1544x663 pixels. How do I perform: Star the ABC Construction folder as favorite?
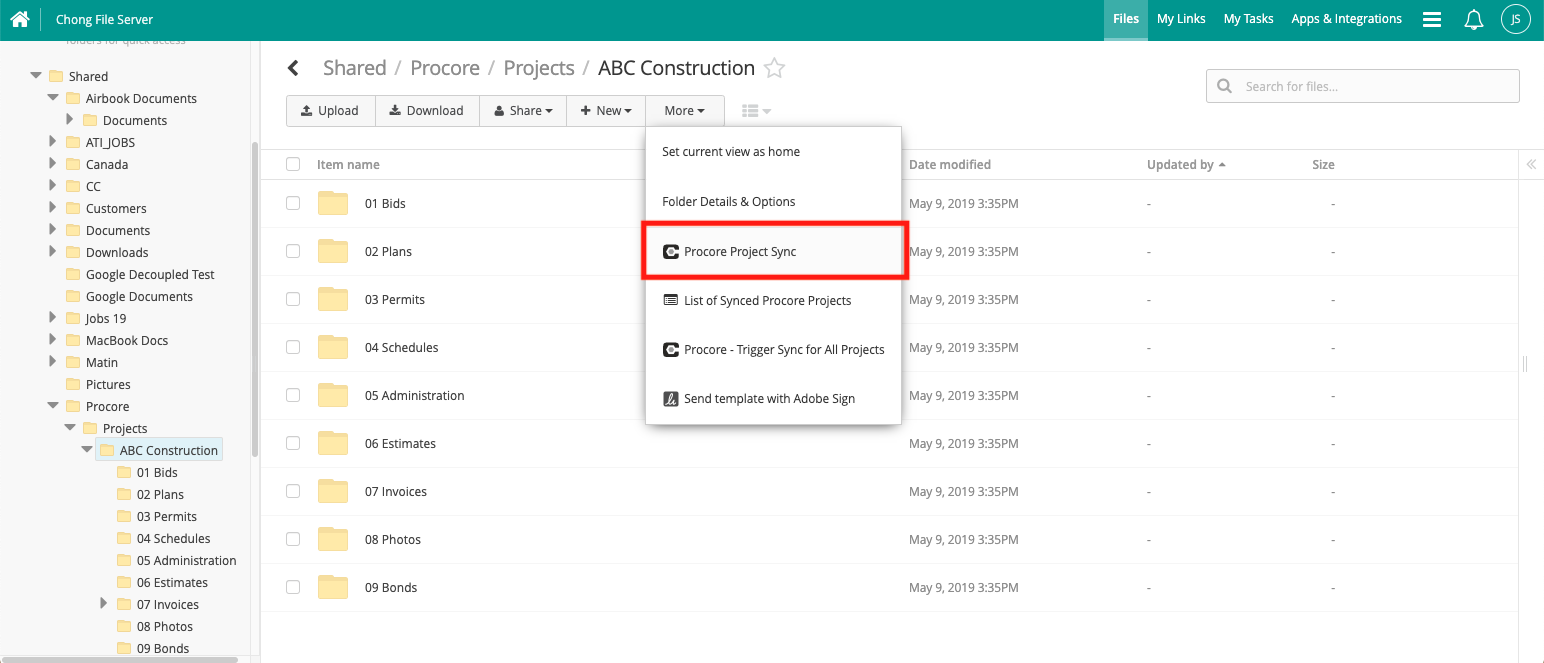coord(774,68)
